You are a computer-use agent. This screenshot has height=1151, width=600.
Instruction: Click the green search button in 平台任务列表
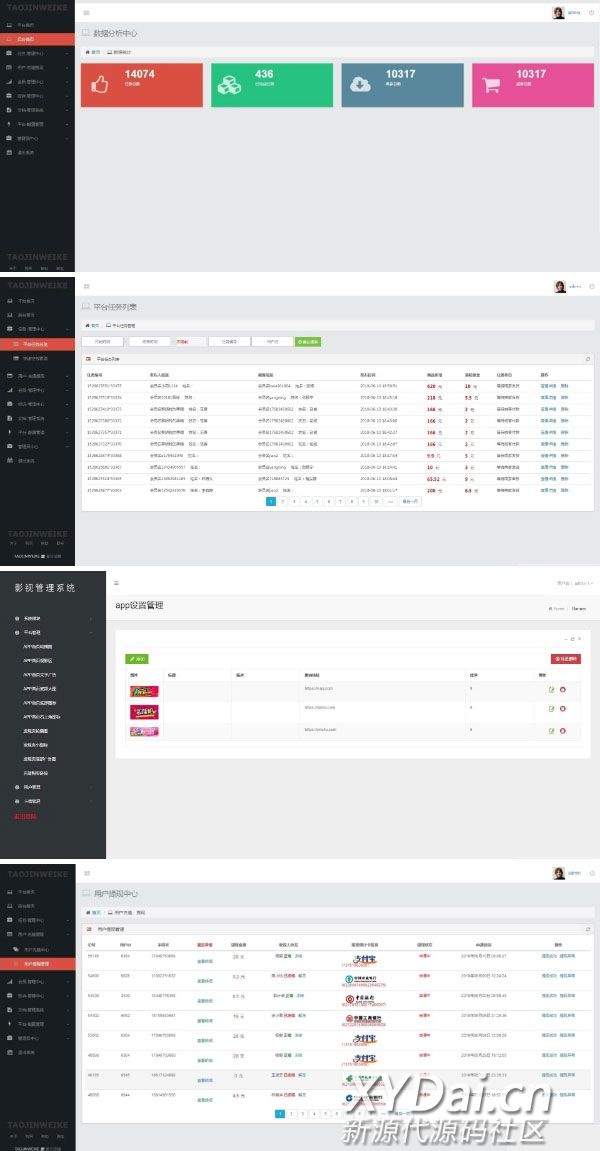pyautogui.click(x=308, y=341)
